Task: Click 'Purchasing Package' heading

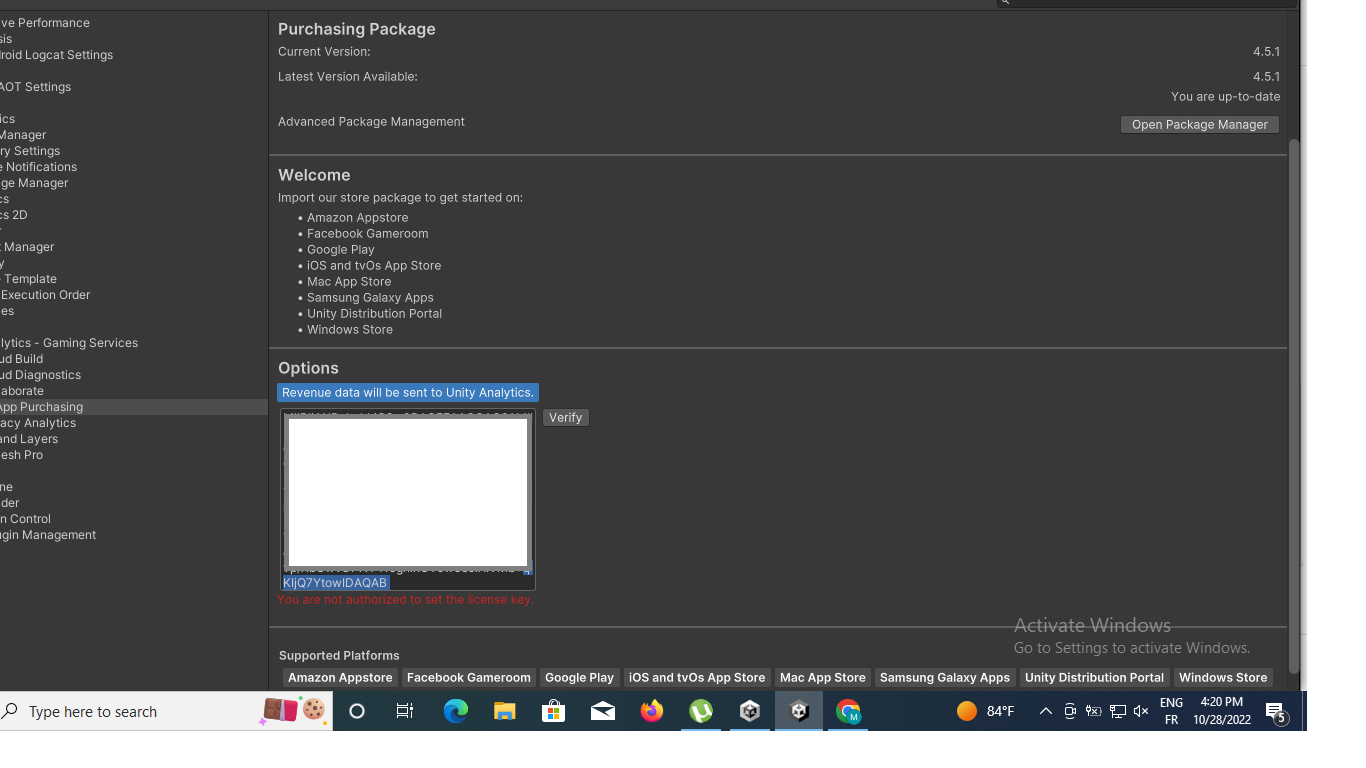Action: click(x=357, y=29)
